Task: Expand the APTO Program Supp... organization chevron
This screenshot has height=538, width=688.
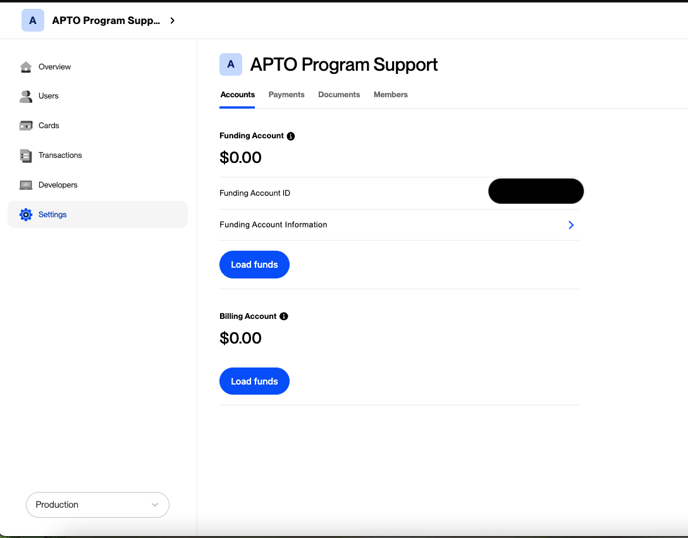Action: pos(172,20)
